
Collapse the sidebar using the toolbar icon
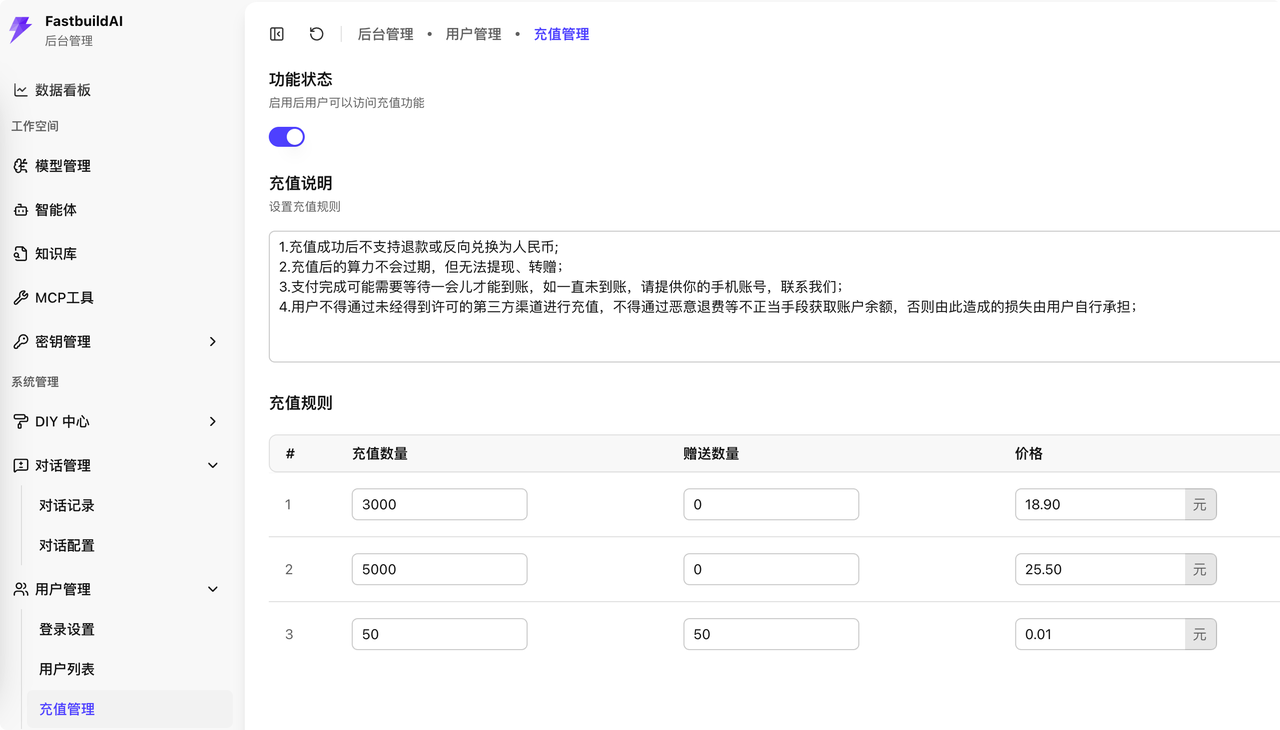(x=276, y=33)
